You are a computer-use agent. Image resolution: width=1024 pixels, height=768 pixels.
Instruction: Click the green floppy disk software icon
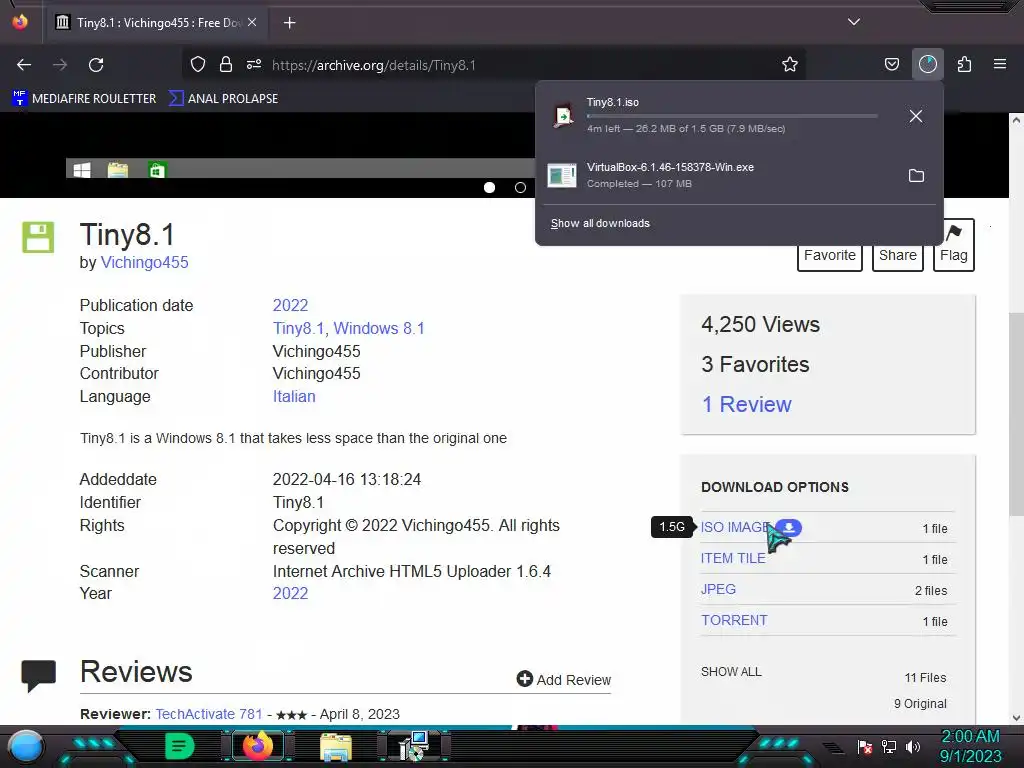(x=38, y=237)
